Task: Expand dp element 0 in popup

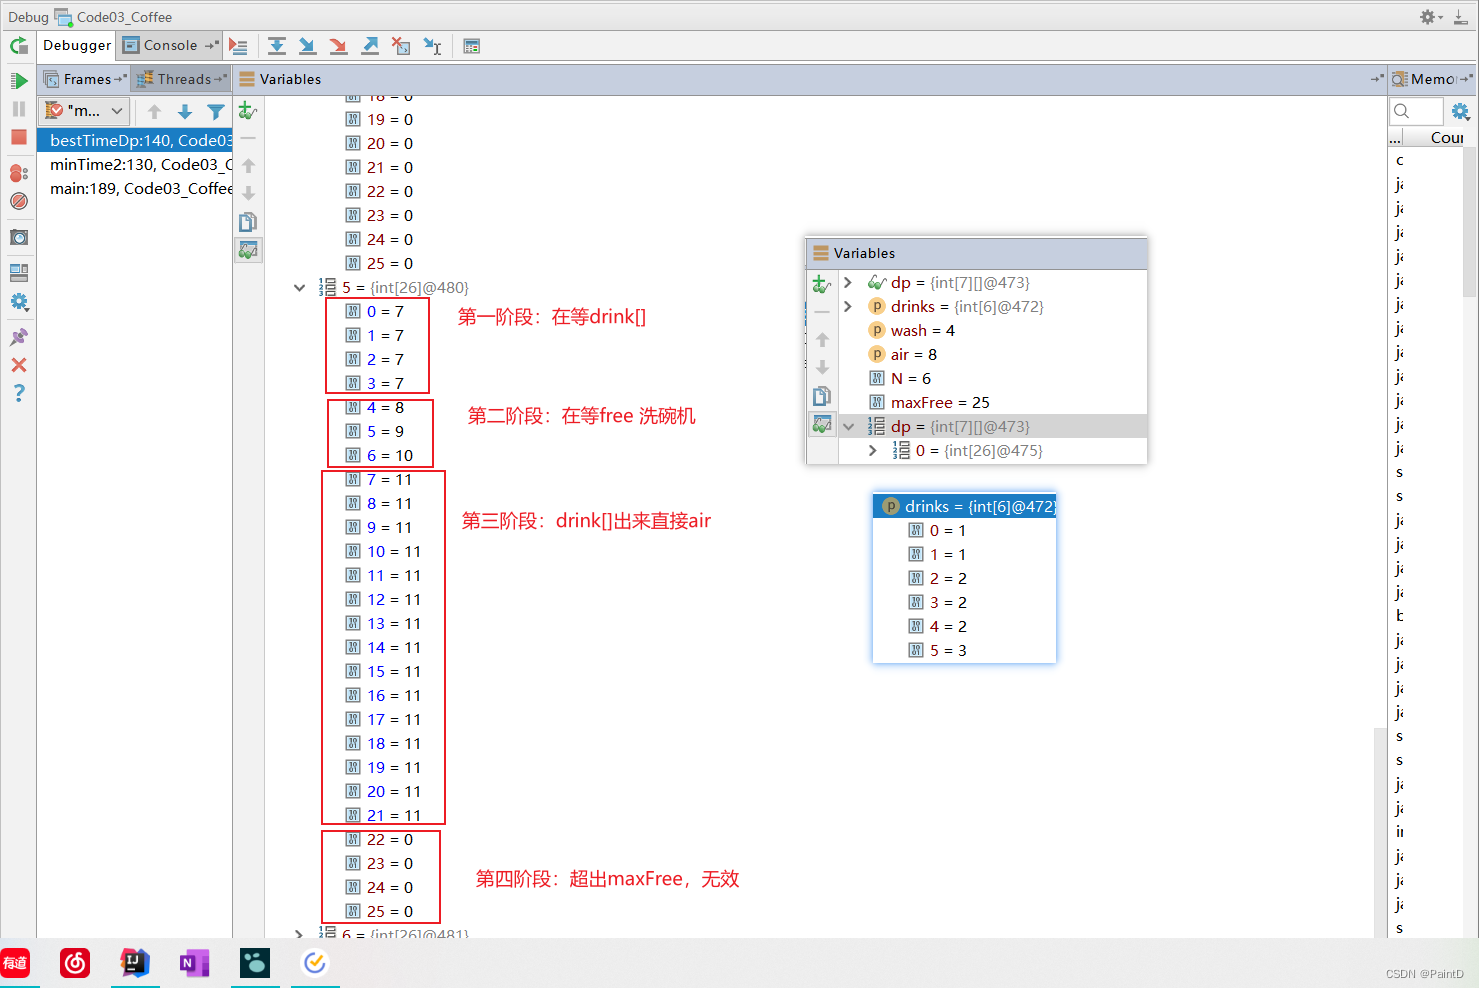Action: (x=873, y=450)
